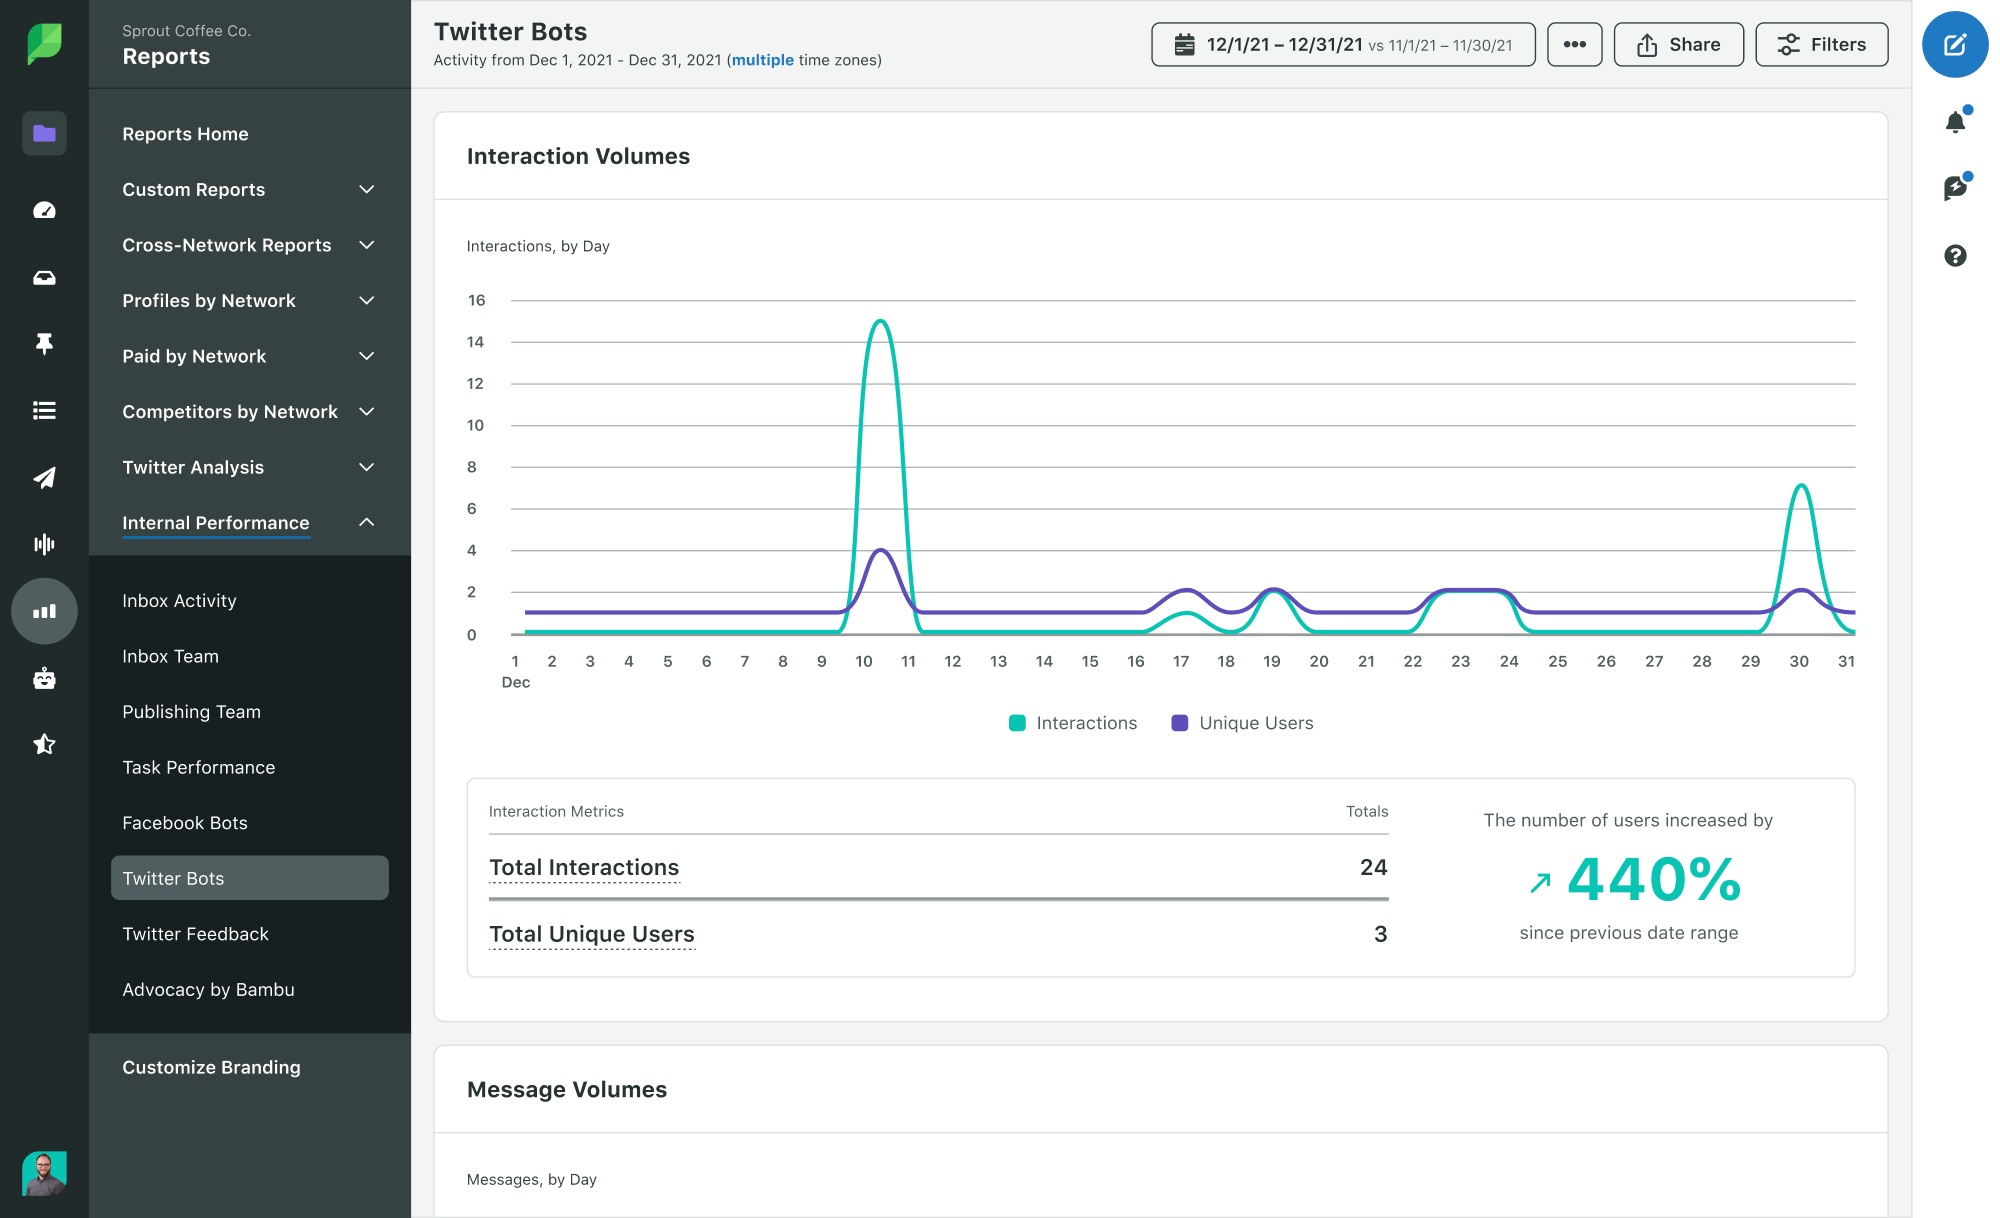
Task: Toggle Interactions legend swatch
Action: [x=1017, y=723]
